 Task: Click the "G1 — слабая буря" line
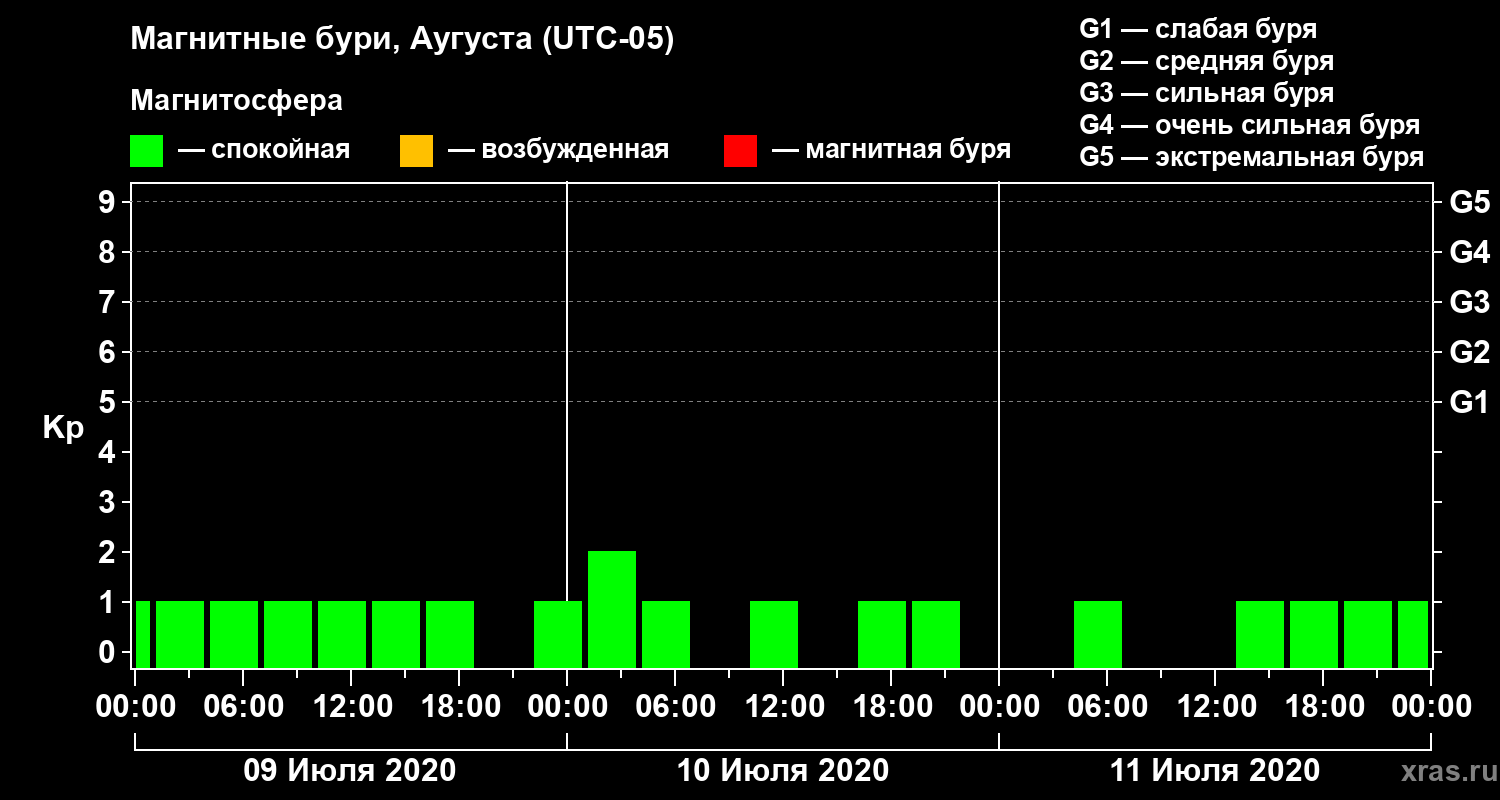pos(1198,28)
